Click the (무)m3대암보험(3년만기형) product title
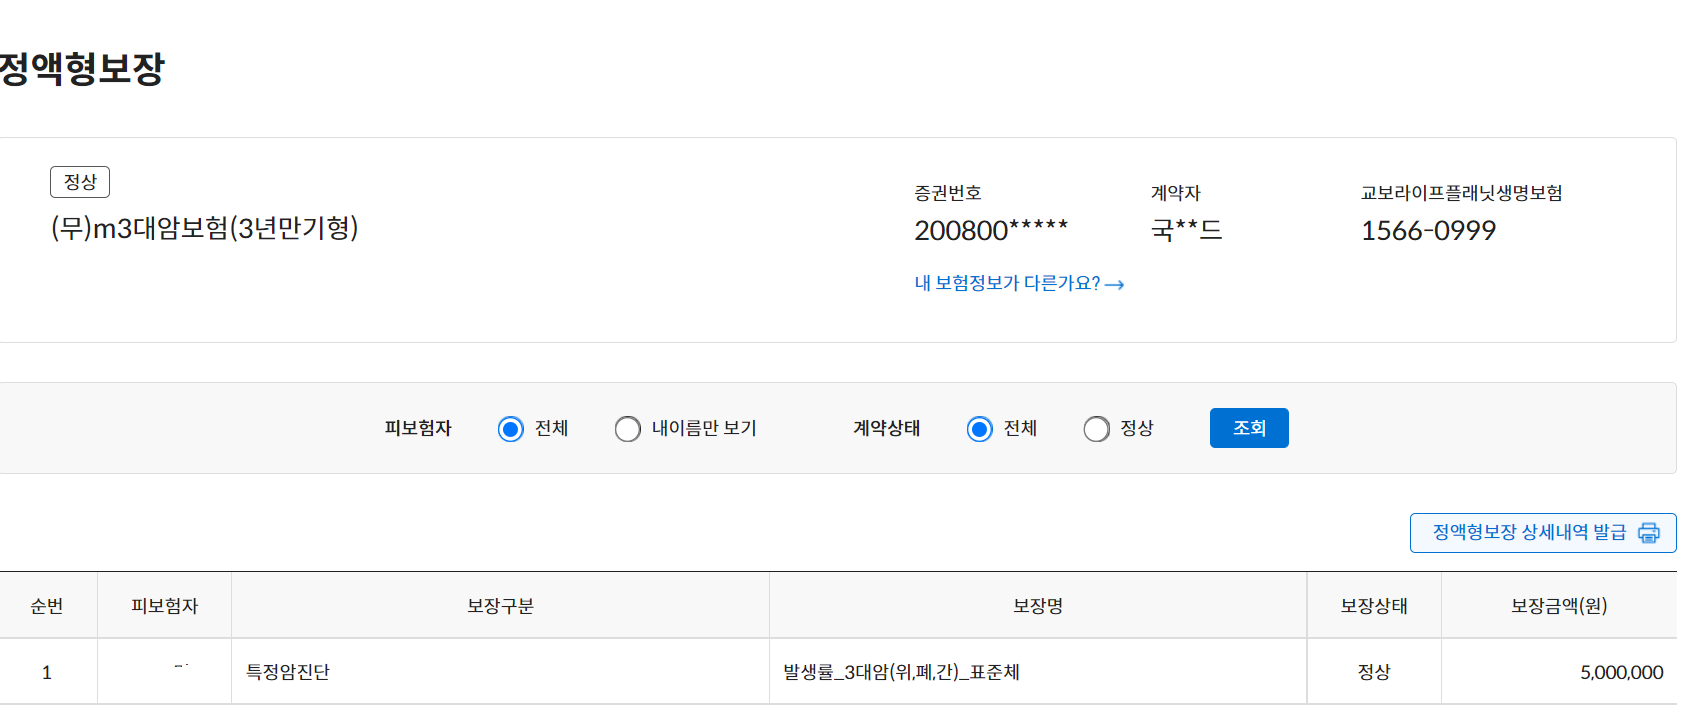This screenshot has width=1681, height=726. [x=205, y=228]
